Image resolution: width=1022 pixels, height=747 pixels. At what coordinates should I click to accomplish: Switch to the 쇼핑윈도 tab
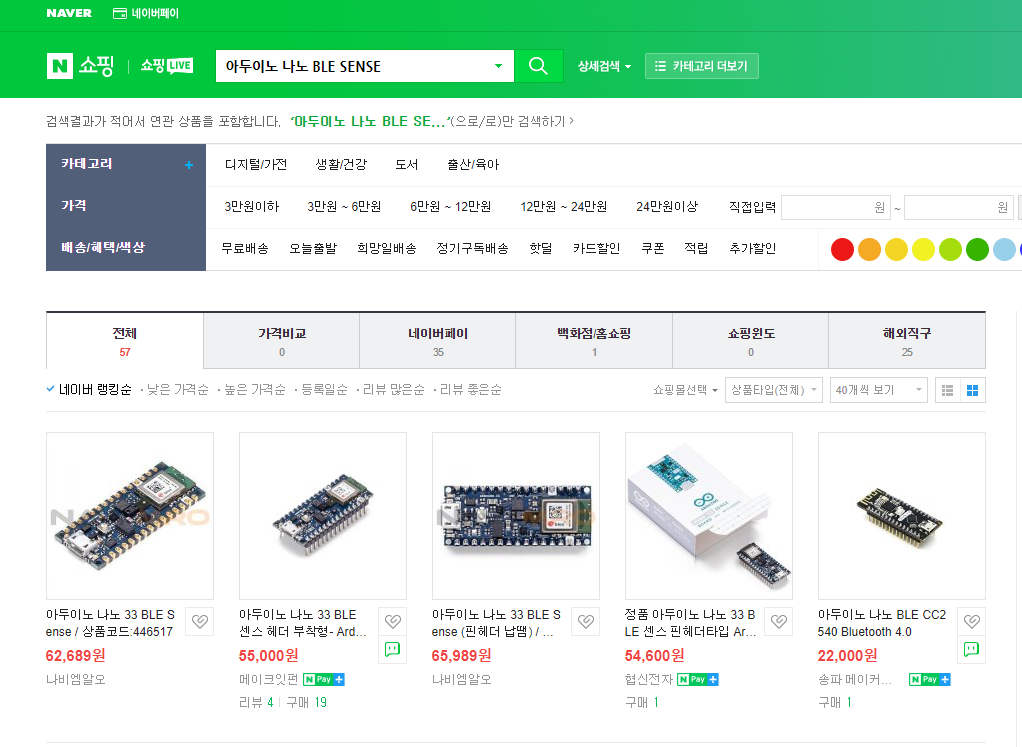[x=751, y=341]
